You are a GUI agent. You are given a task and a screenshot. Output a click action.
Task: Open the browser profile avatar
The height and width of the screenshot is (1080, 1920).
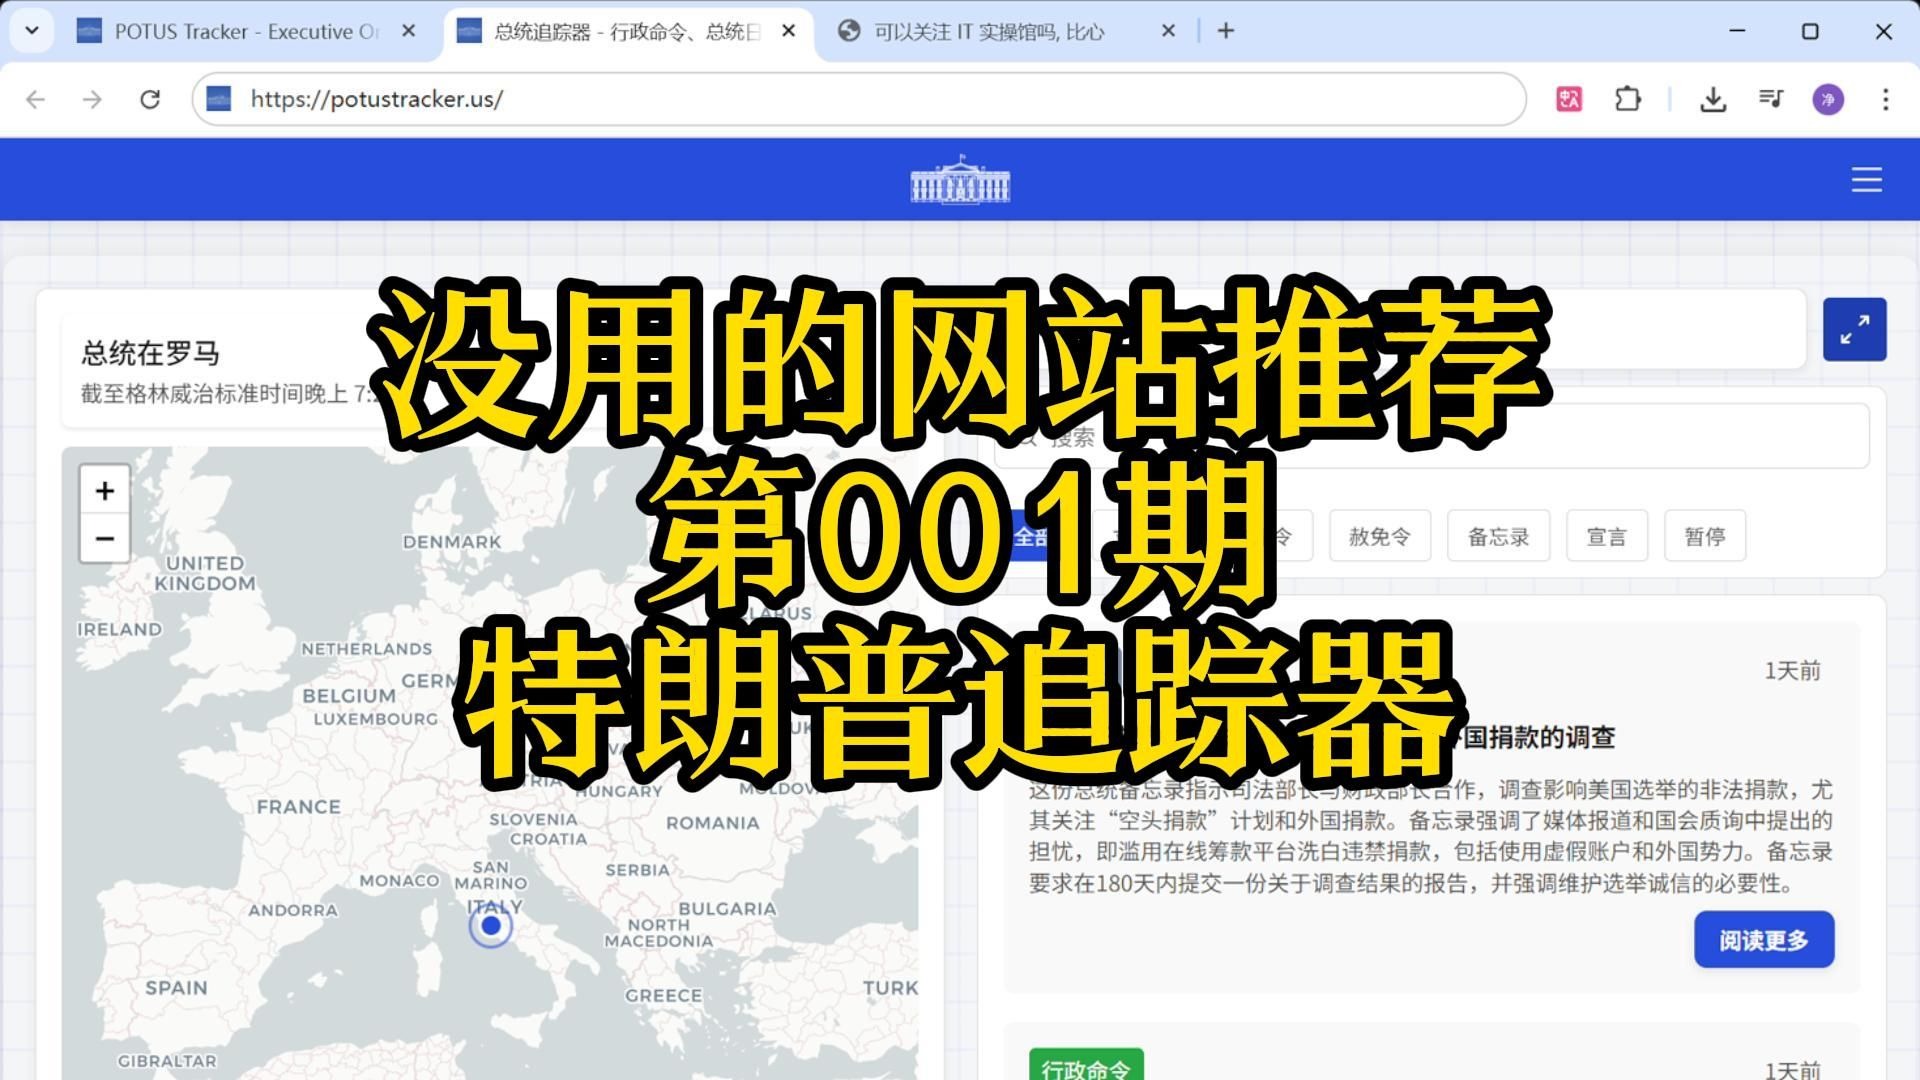coord(1828,99)
